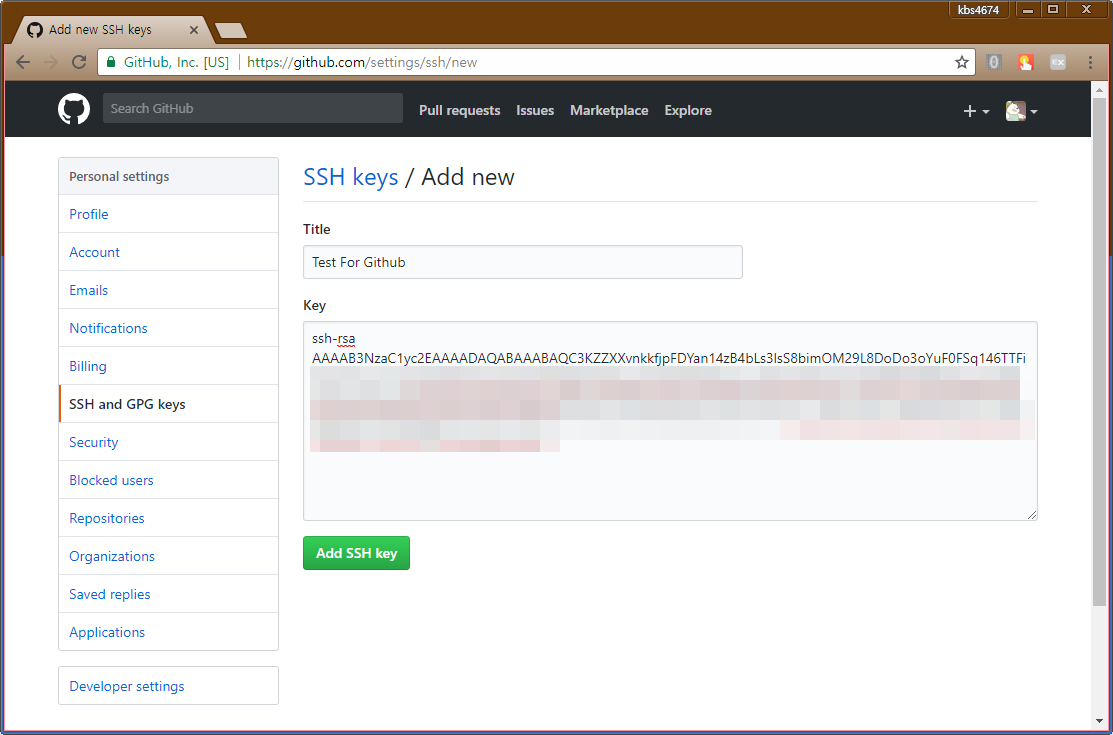Viewport: 1113px width, 735px height.
Task: Click the GitHub Octocat logo
Action: pyautogui.click(x=74, y=109)
